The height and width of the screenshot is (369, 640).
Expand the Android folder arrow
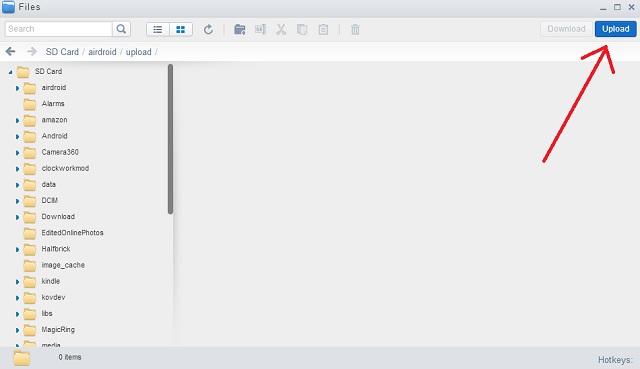[x=18, y=136]
